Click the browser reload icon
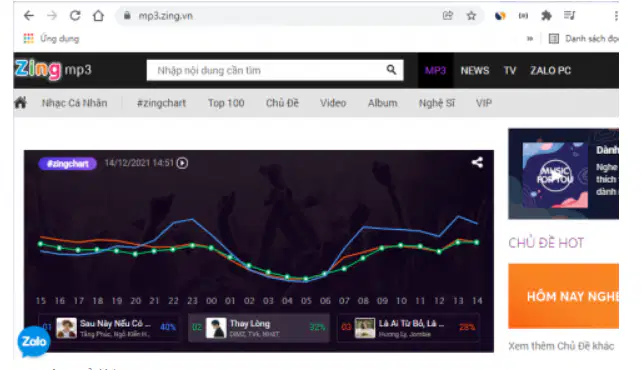642x370 pixels. coord(75,16)
